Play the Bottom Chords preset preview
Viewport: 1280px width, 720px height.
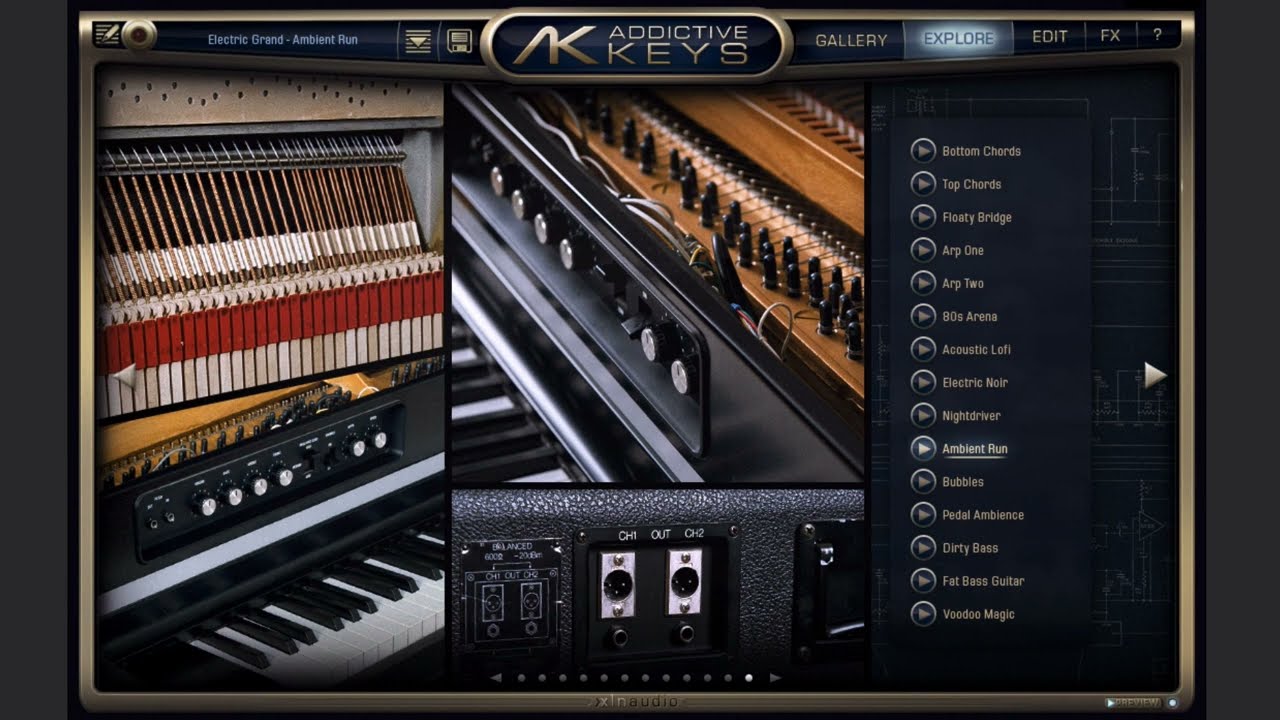click(x=923, y=151)
